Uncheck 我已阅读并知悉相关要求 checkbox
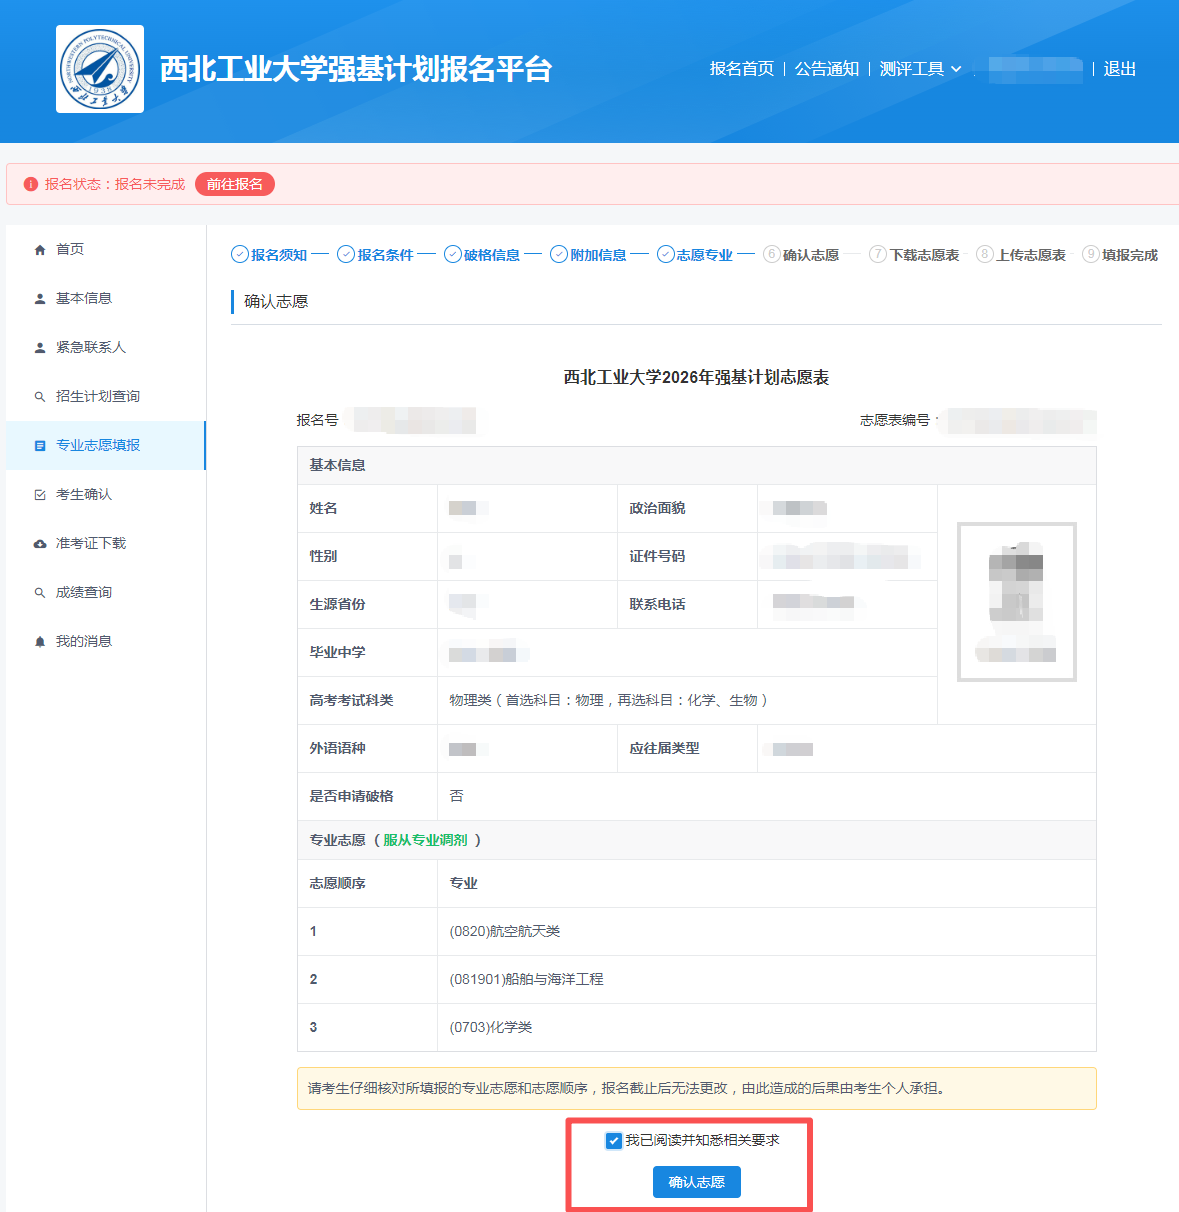Viewport: 1179px width, 1212px height. [x=614, y=1141]
